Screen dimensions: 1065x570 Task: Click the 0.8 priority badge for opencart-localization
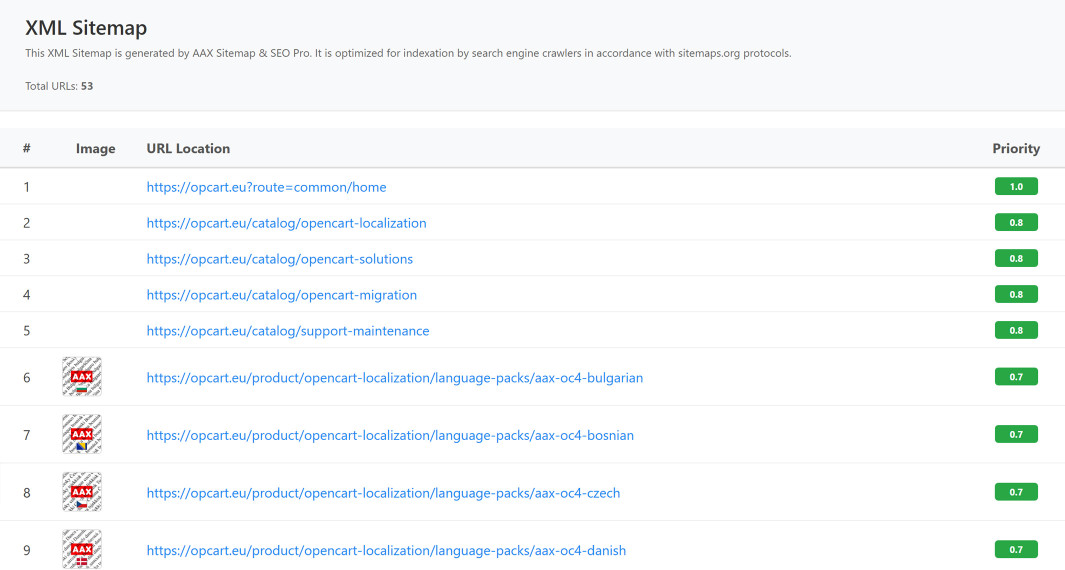coord(1016,222)
